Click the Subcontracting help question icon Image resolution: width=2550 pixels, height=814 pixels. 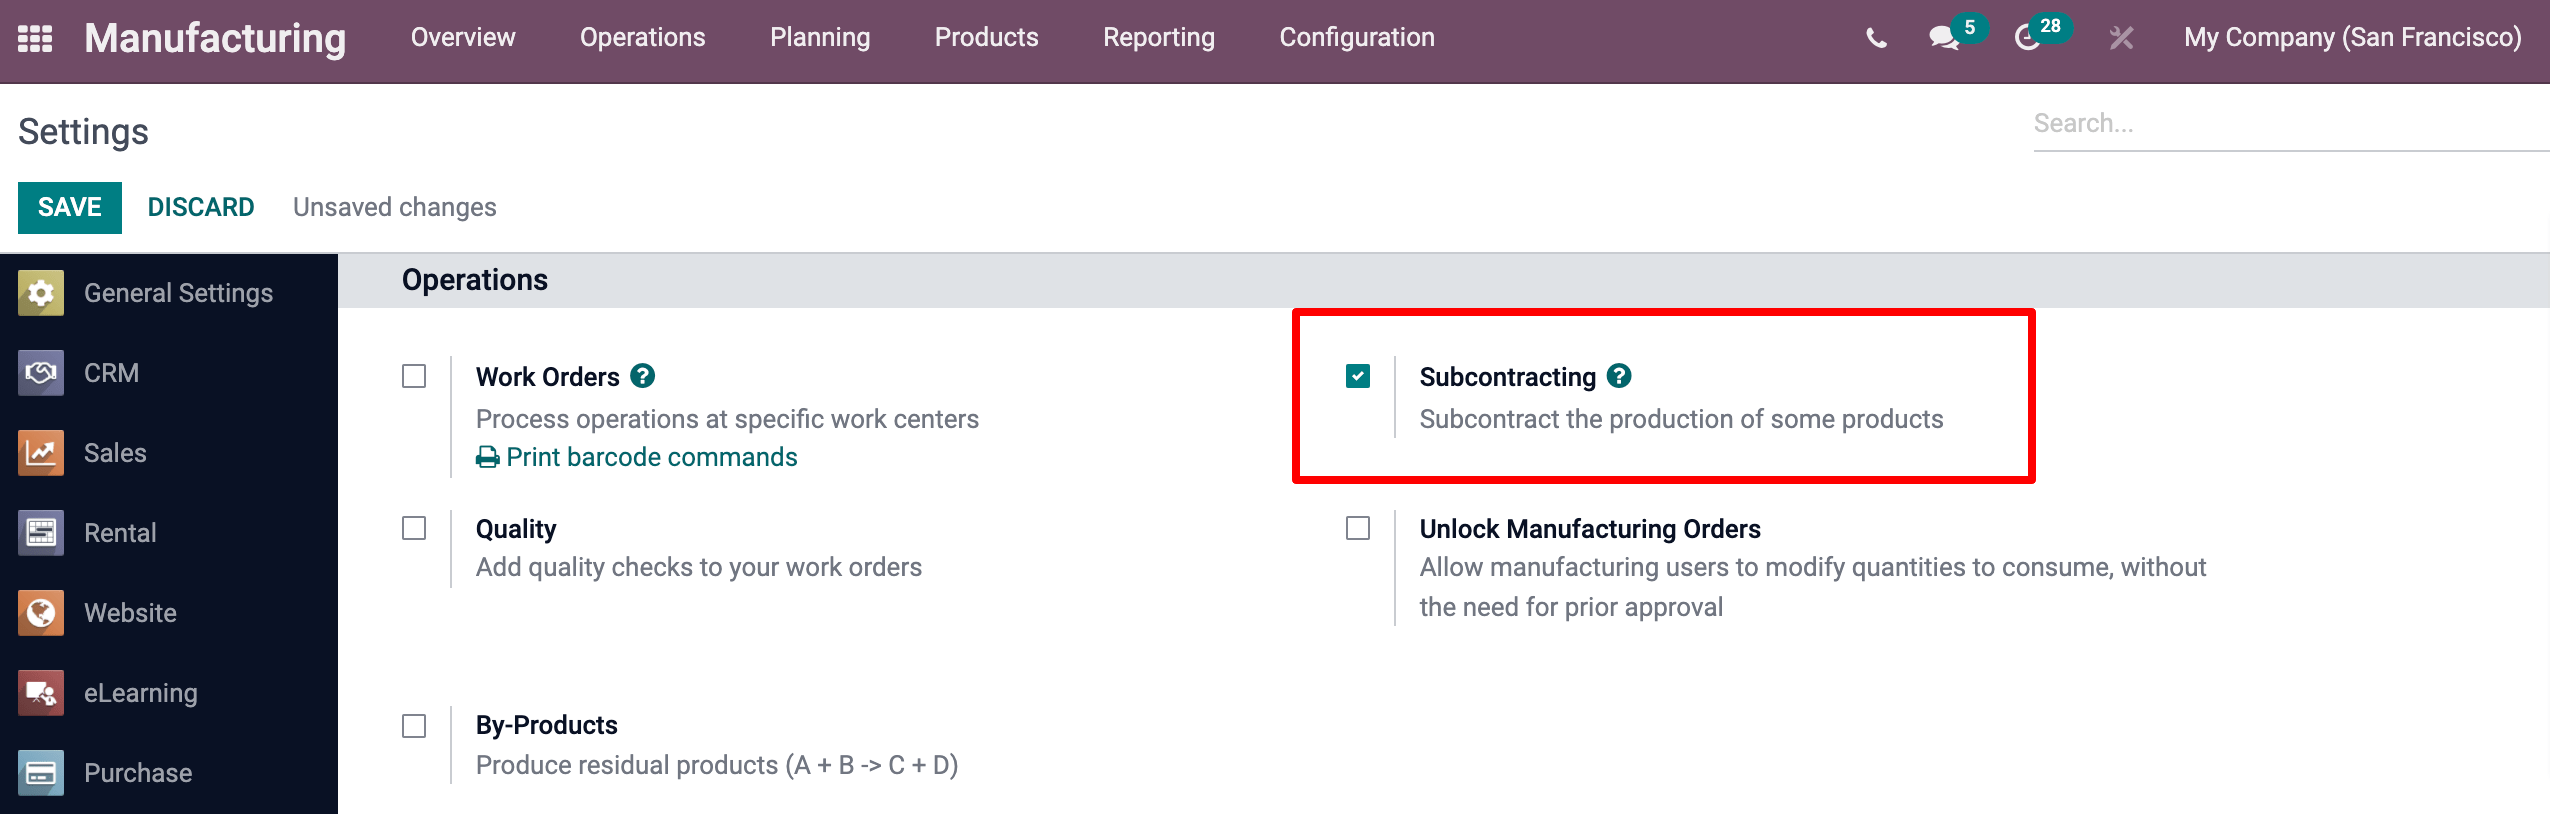(x=1619, y=376)
